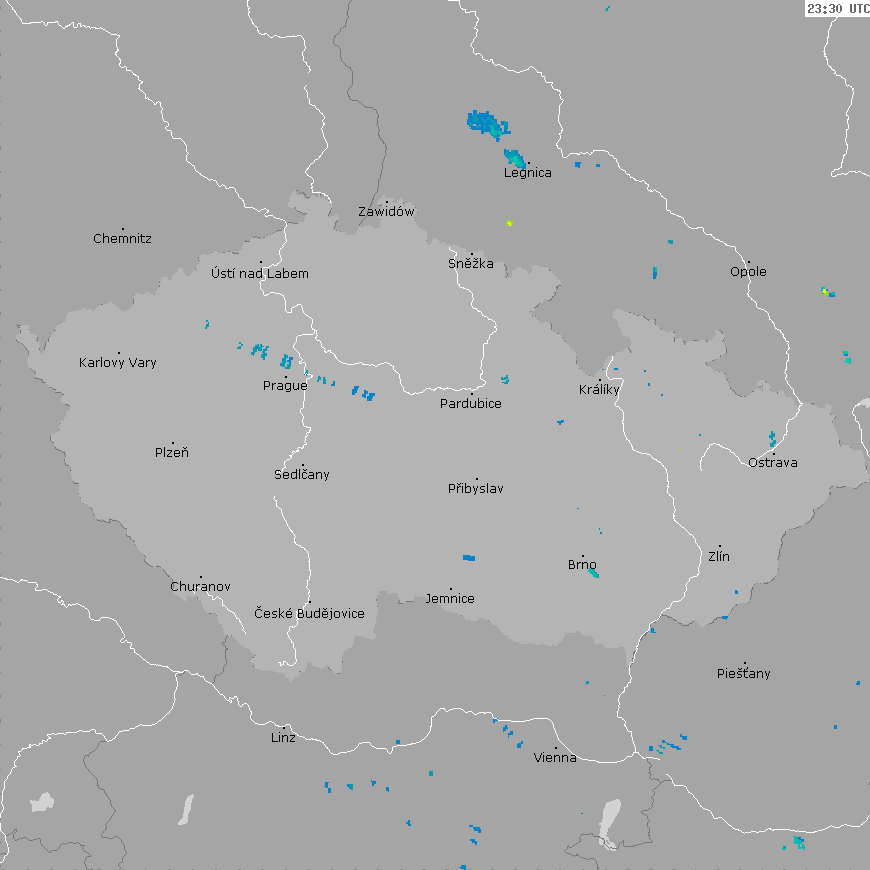Click the Pardubice city label

471,403
